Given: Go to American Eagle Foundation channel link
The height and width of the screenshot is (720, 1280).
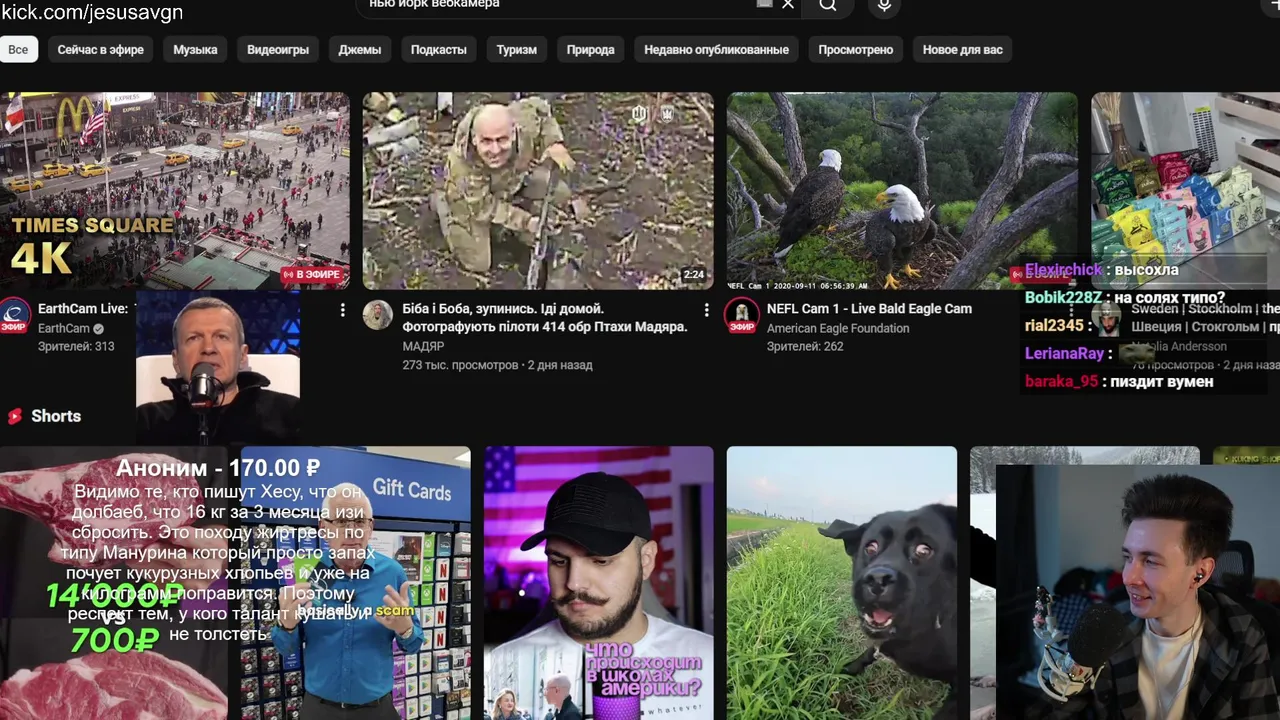Looking at the screenshot, I should coord(838,328).
